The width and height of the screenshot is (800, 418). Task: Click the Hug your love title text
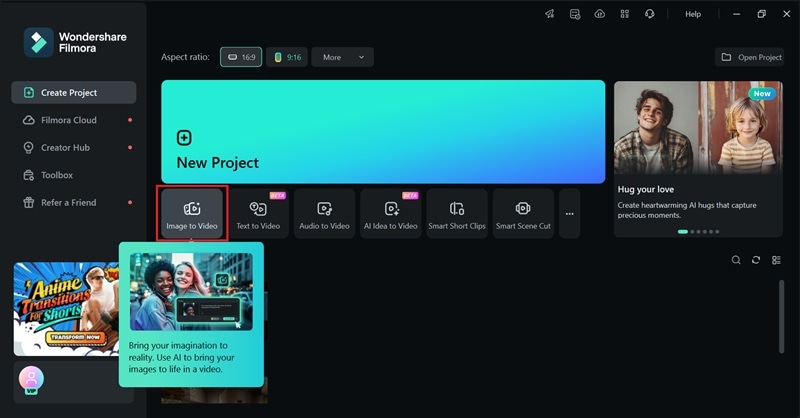tap(646, 189)
